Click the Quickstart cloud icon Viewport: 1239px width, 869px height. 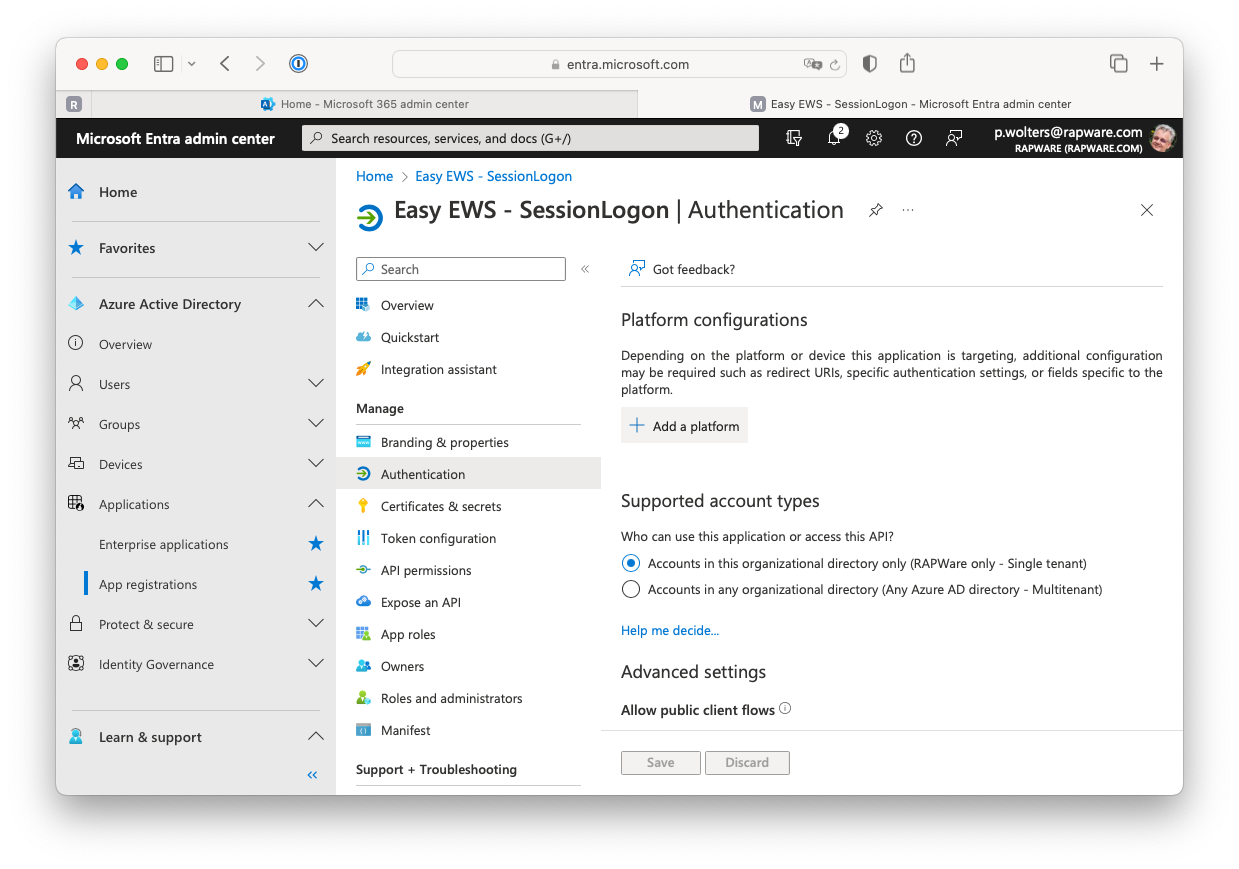click(364, 337)
